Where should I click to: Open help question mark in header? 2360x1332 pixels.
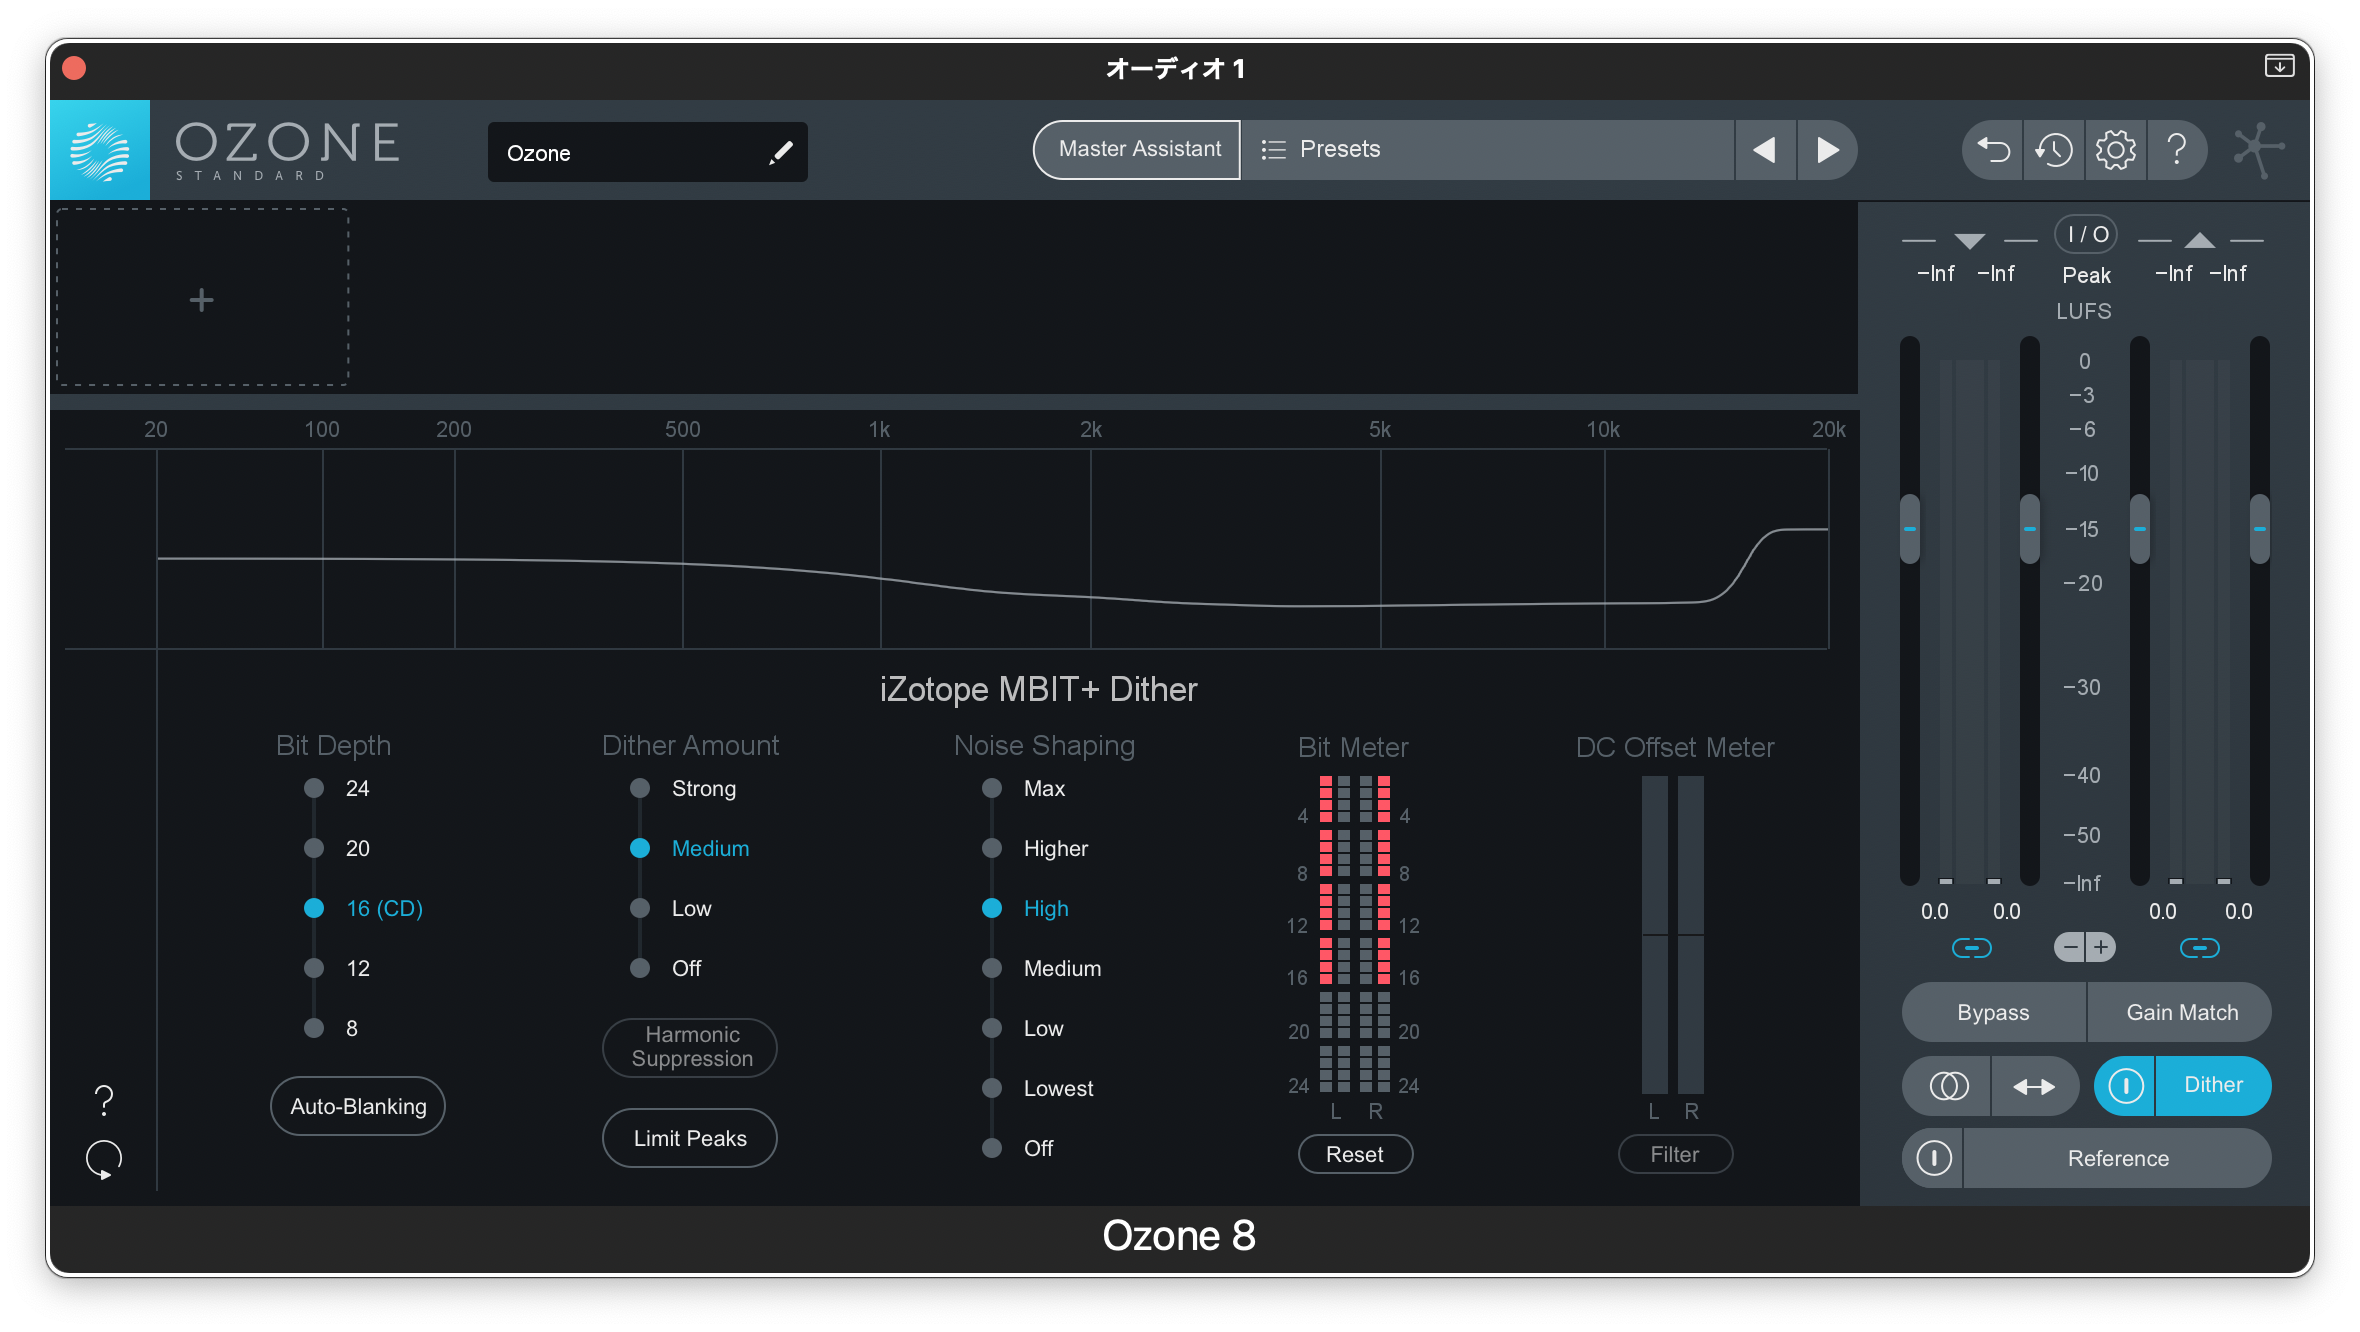[2176, 150]
